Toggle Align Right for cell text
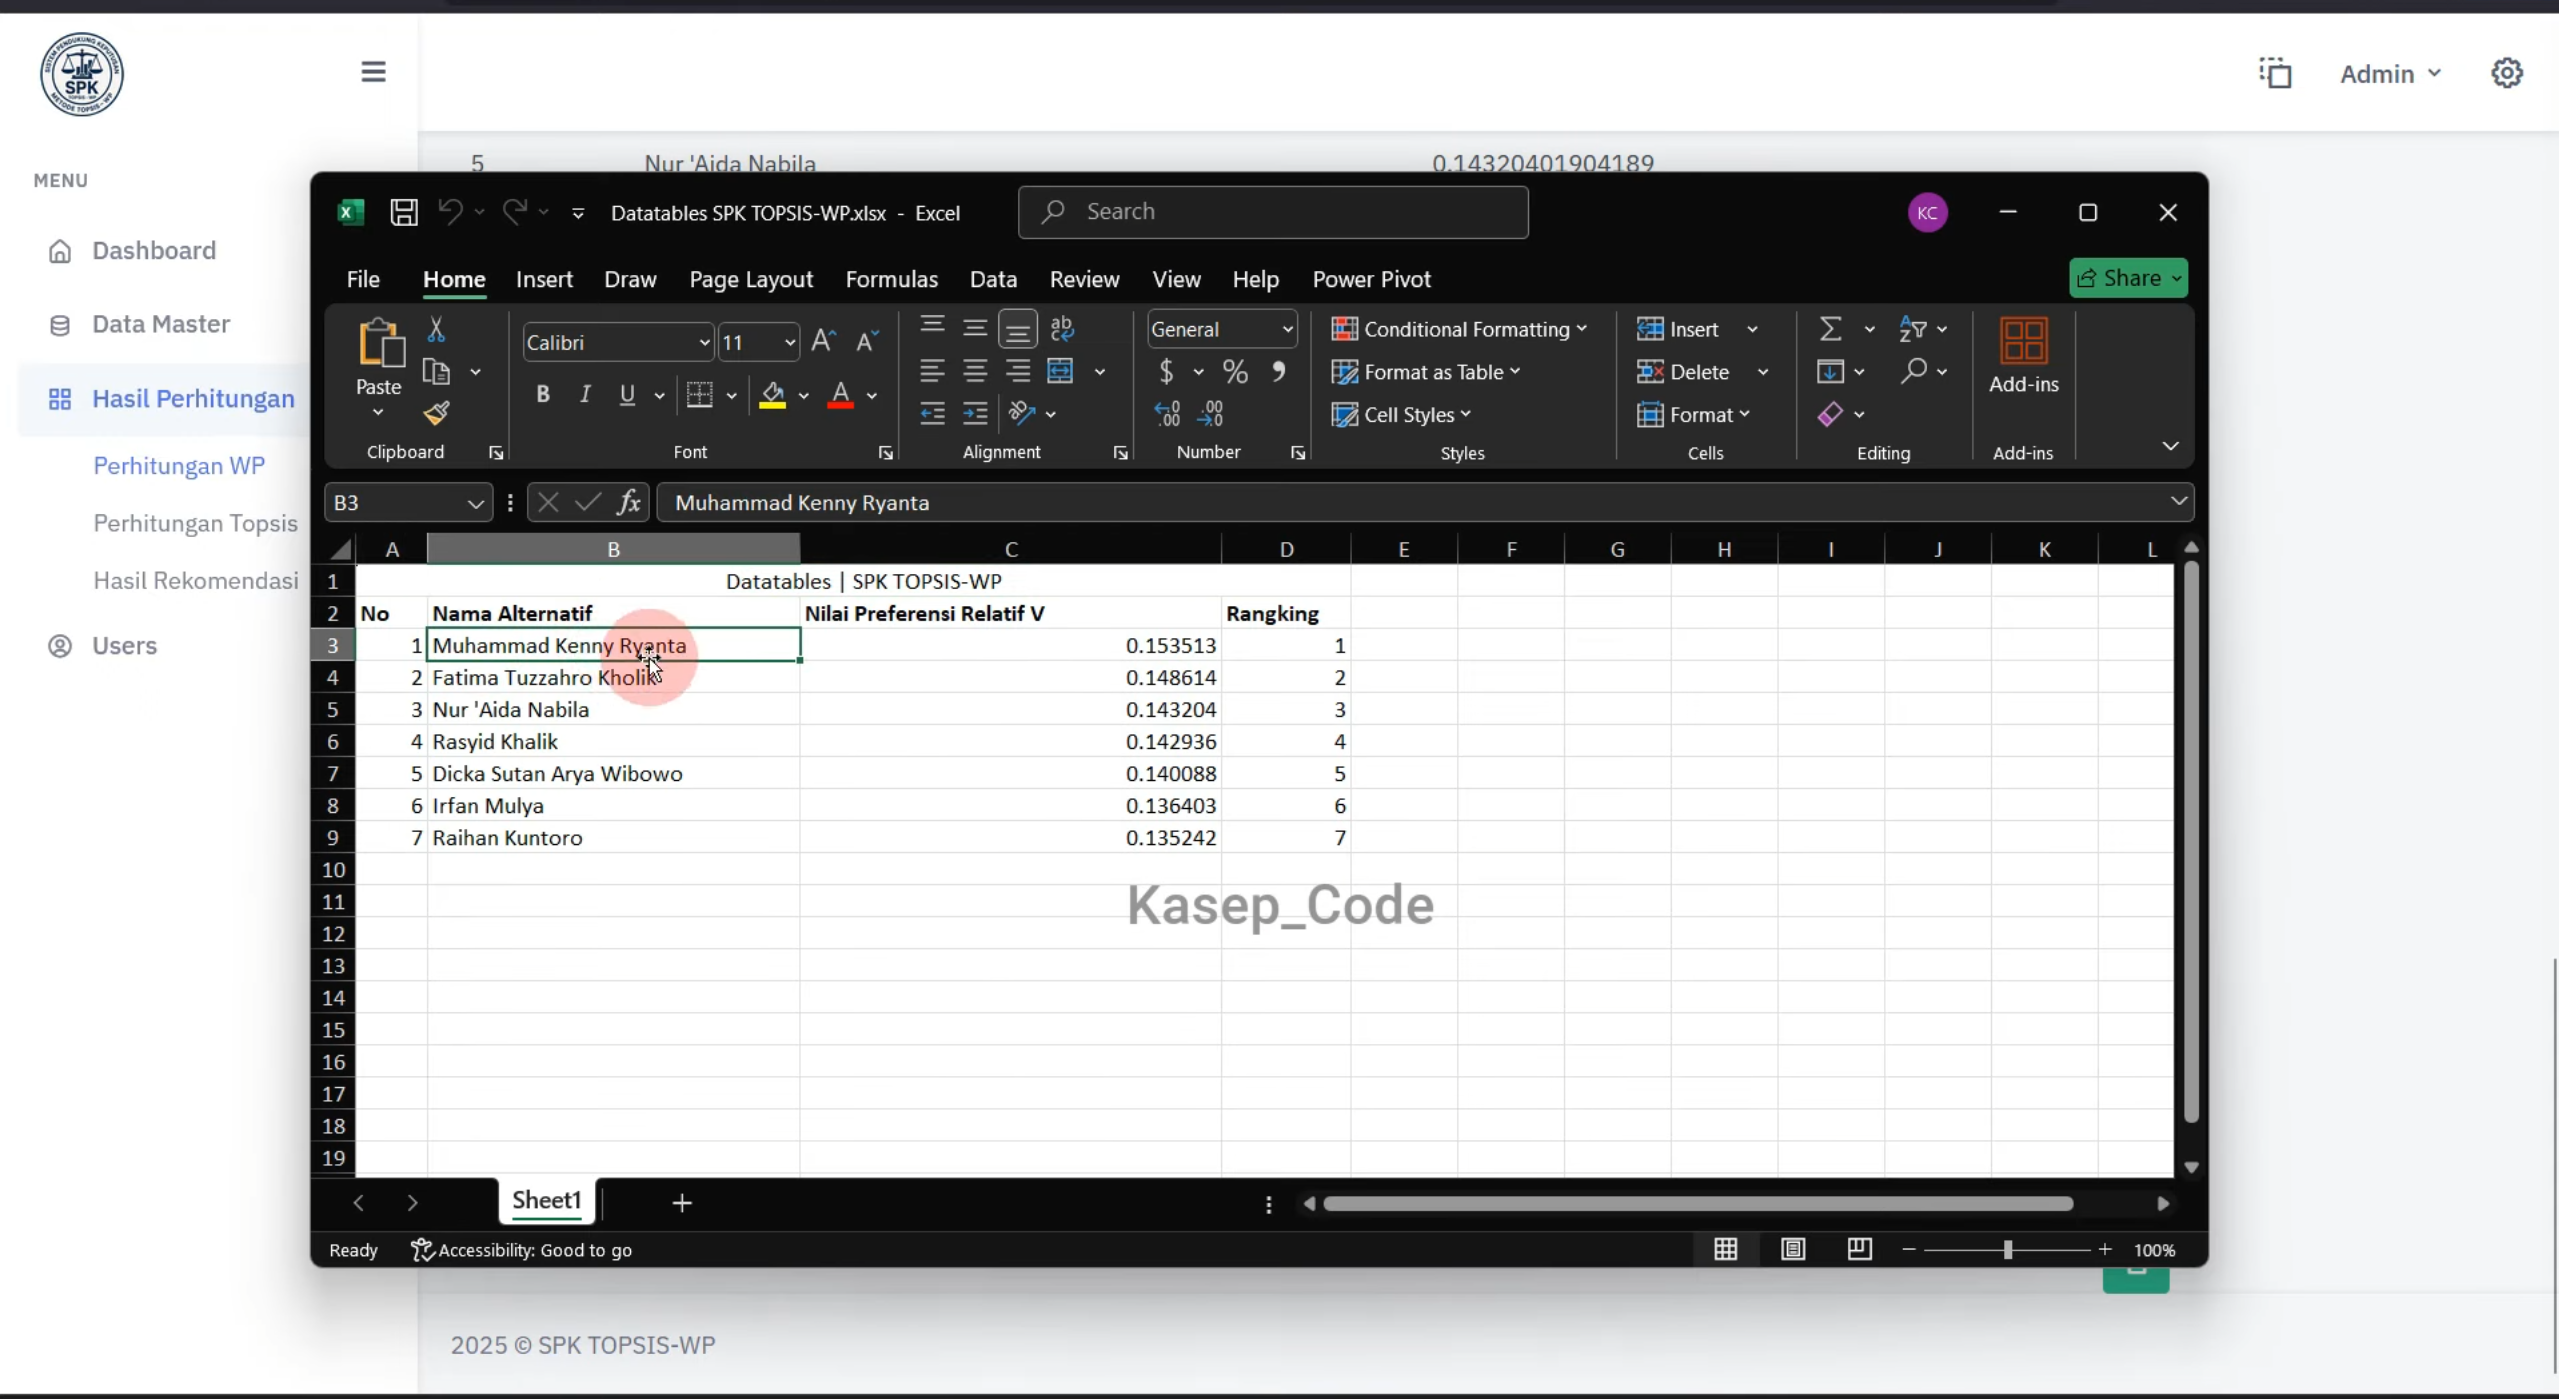The image size is (2559, 1399). (1018, 371)
